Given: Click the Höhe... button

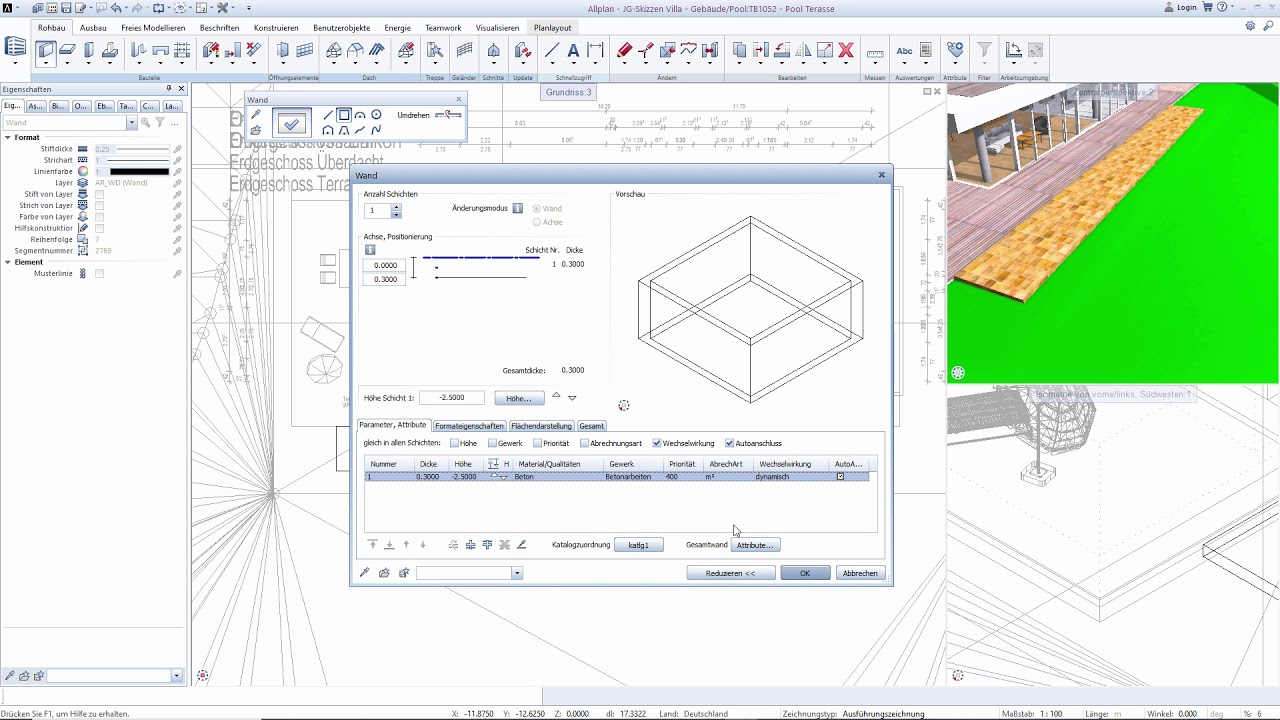Looking at the screenshot, I should pyautogui.click(x=519, y=398).
